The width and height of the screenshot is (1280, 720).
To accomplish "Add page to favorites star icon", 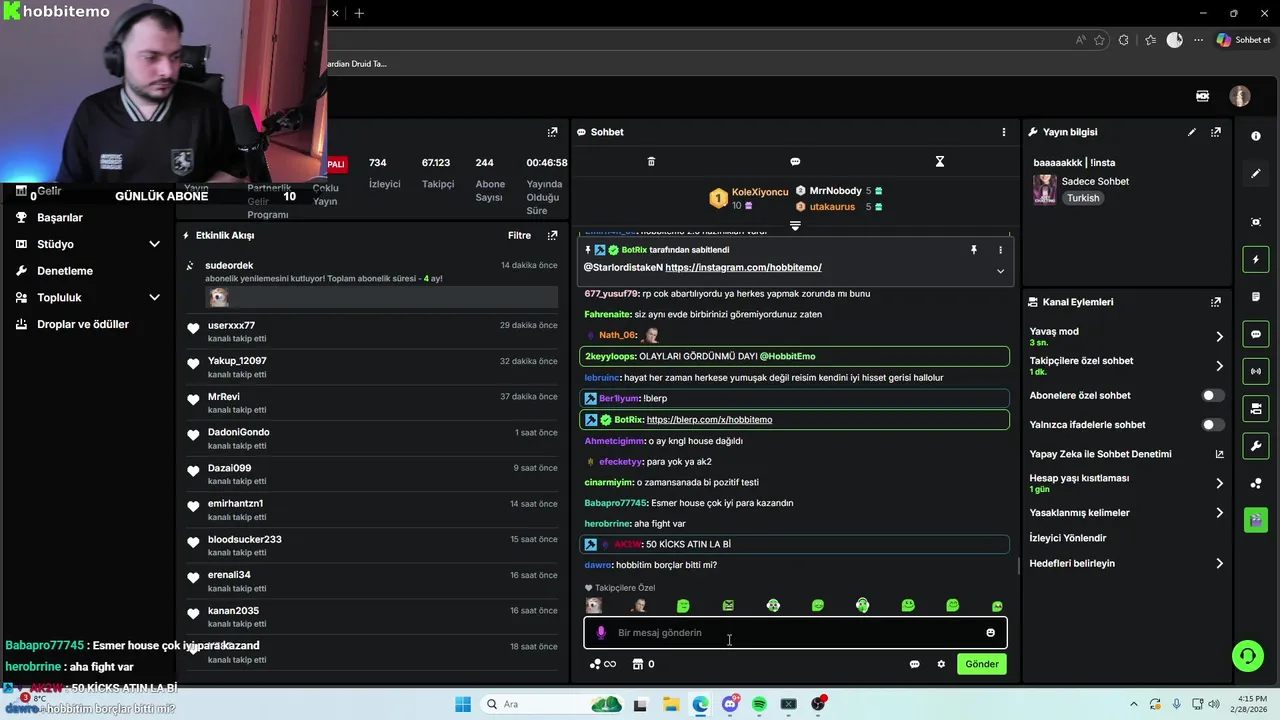I will [1100, 40].
